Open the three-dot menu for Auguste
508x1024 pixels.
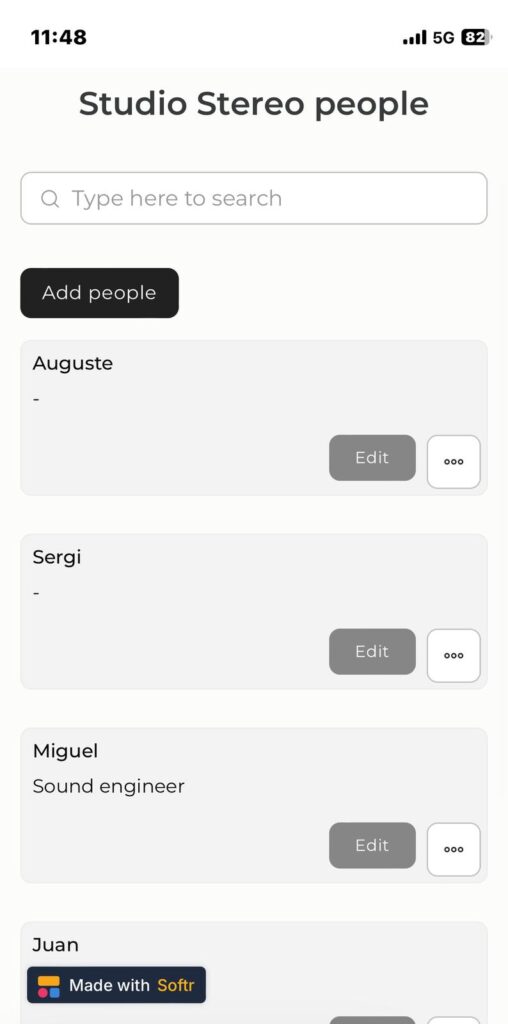click(x=454, y=462)
